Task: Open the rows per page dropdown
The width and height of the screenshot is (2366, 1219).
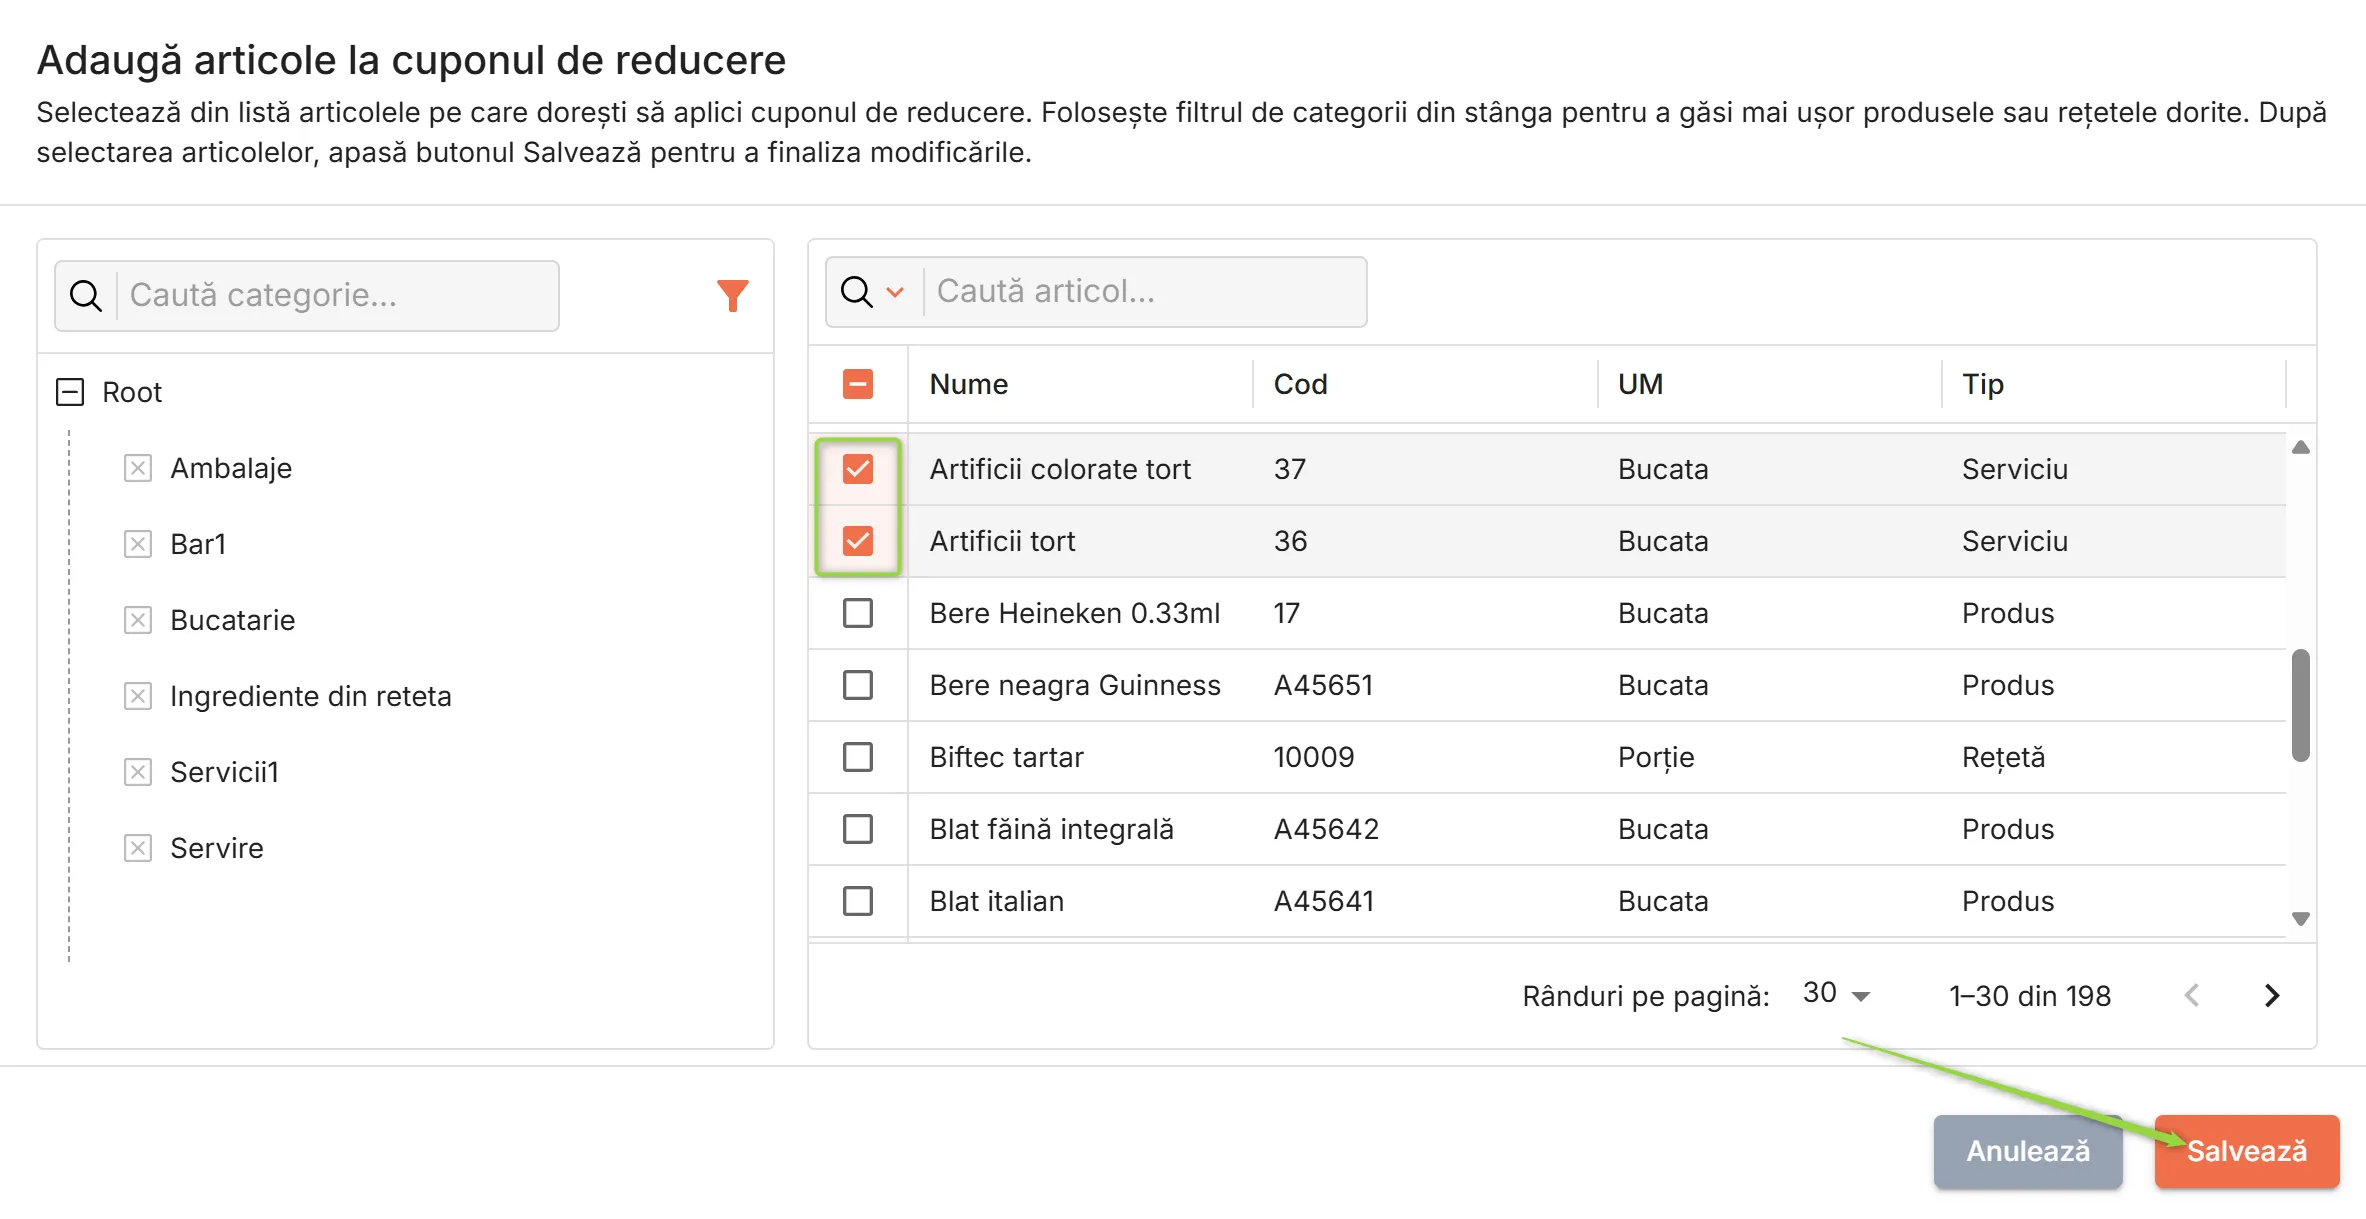Action: (x=1836, y=994)
